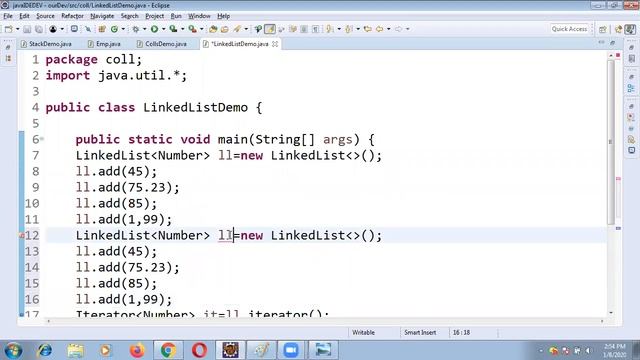
Task: Switch to the Java EE perspective icon
Action: tap(618, 29)
